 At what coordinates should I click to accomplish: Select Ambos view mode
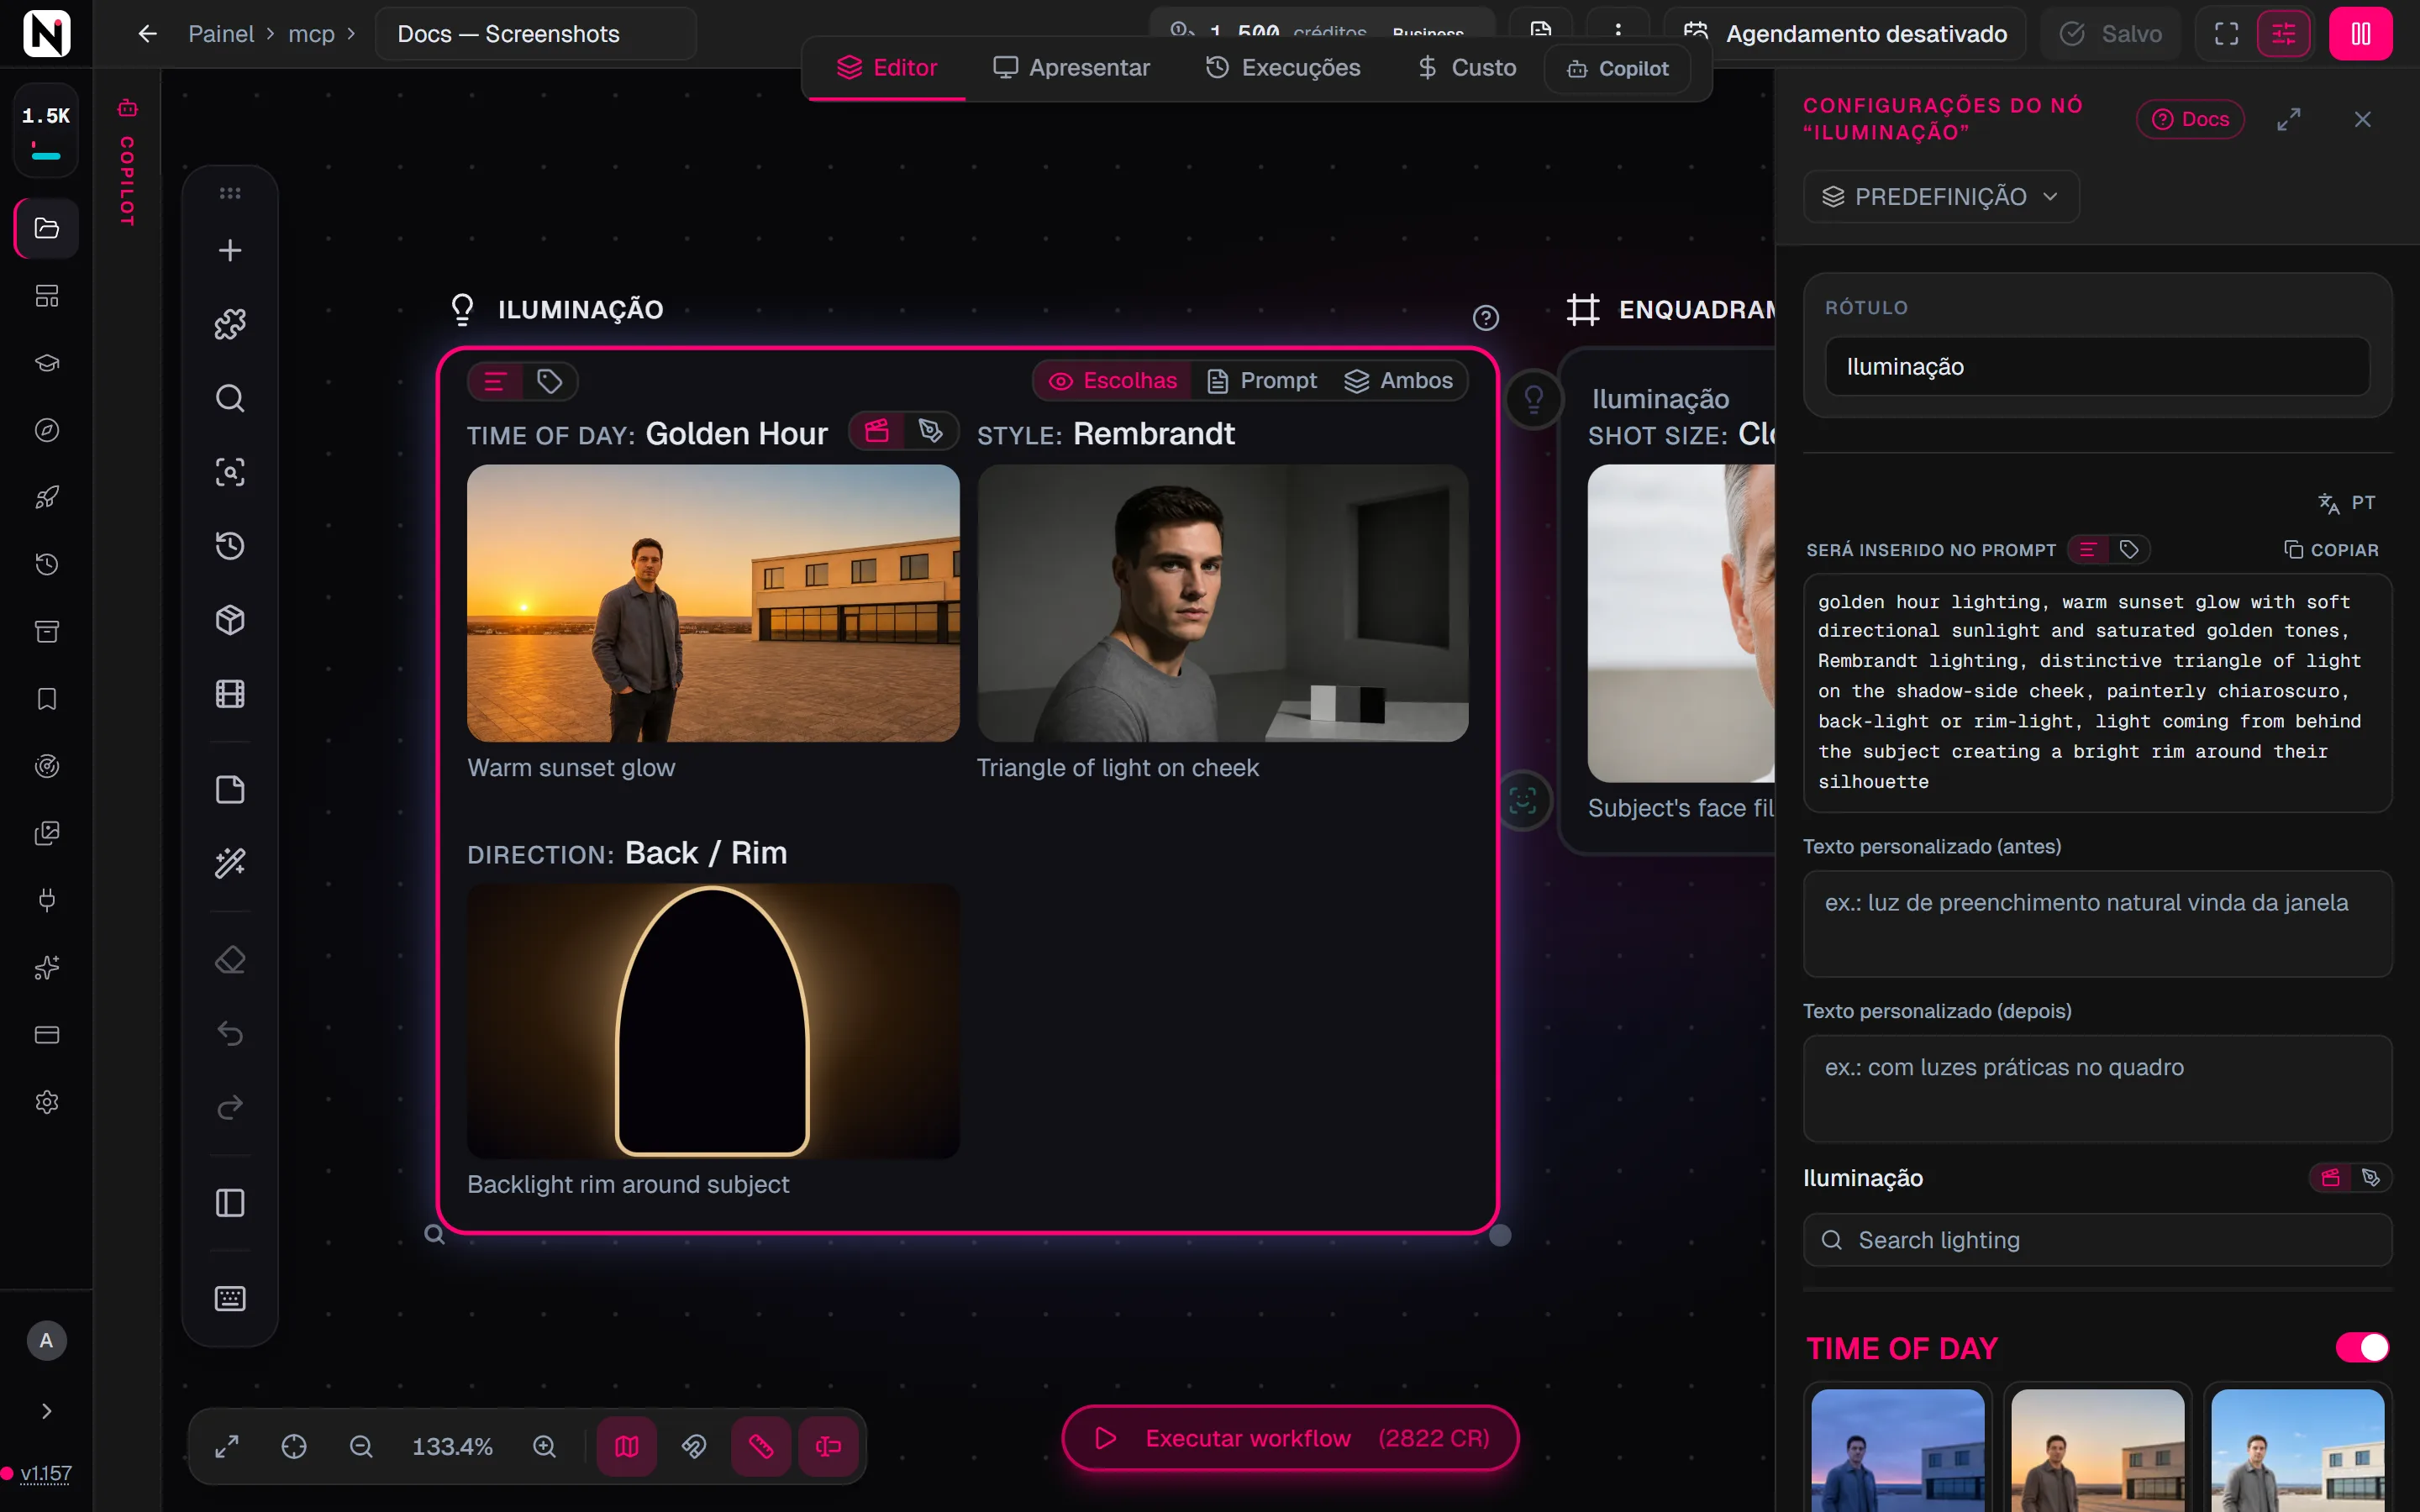pos(1399,381)
